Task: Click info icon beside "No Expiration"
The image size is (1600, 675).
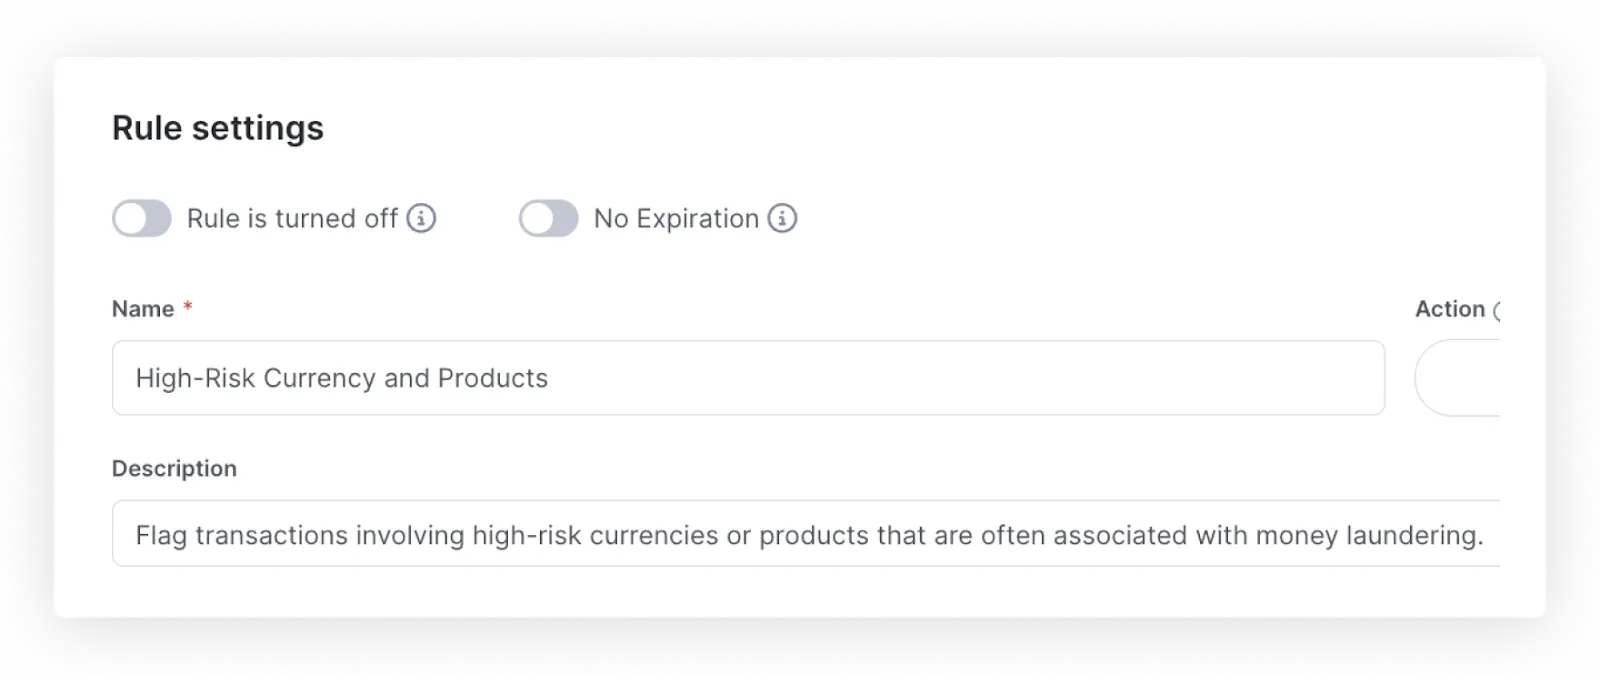Action: 782,218
